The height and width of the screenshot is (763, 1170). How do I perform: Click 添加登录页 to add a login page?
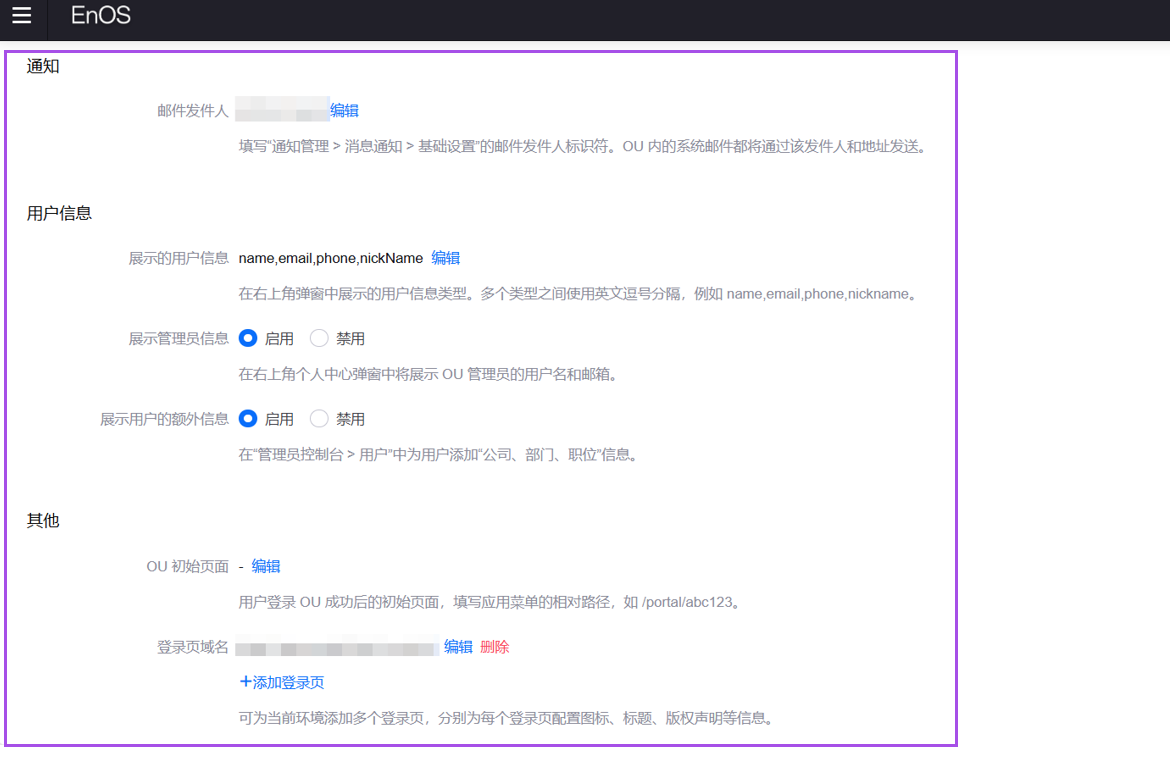tap(287, 681)
